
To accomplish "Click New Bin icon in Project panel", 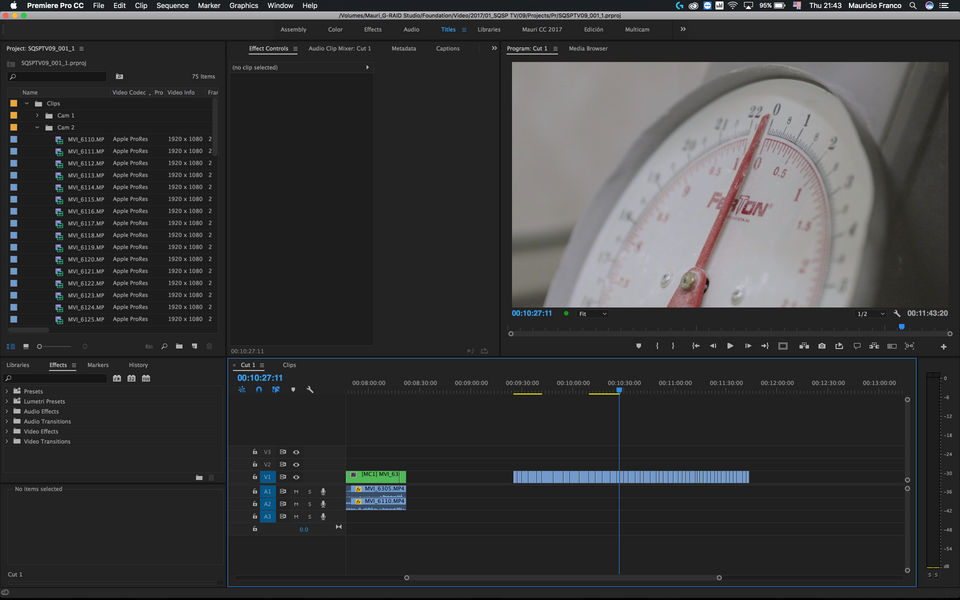I will (179, 346).
